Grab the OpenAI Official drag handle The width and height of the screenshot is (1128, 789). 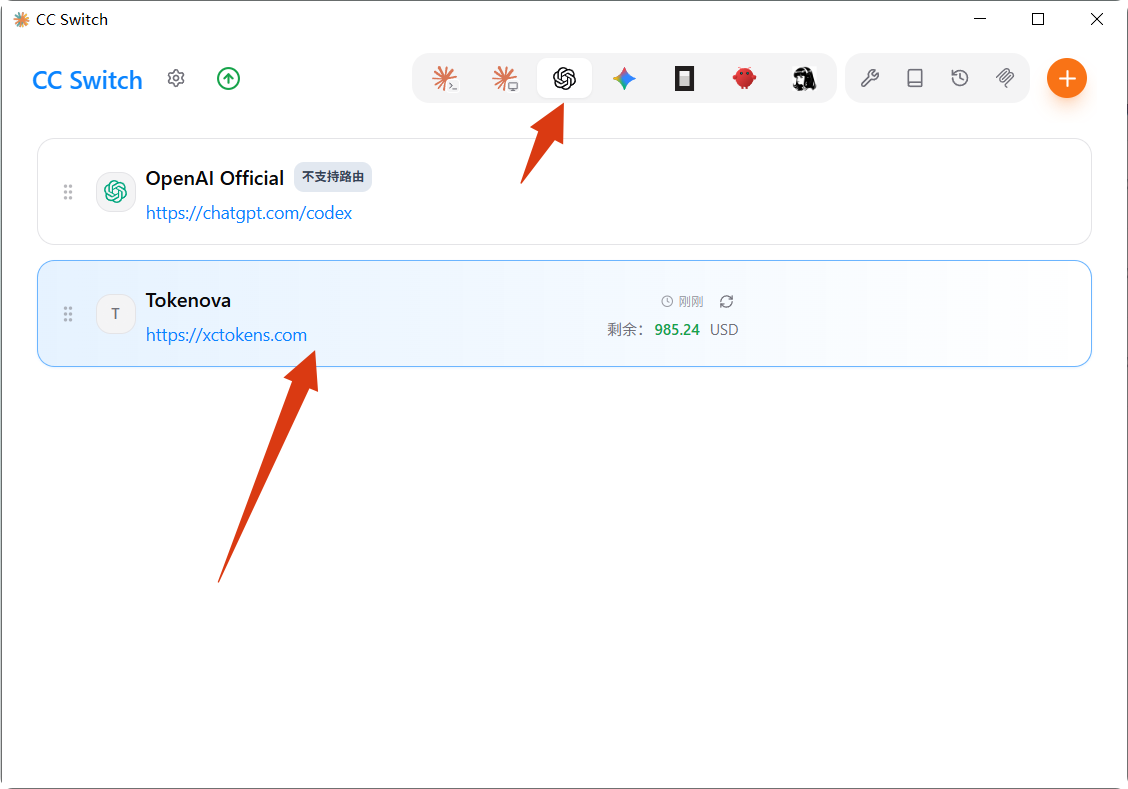68,191
